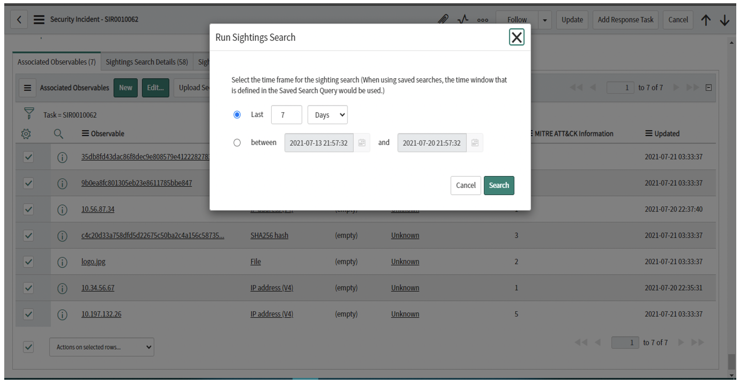
Task: Open Actions on selected rows dropdown
Action: pyautogui.click(x=102, y=347)
